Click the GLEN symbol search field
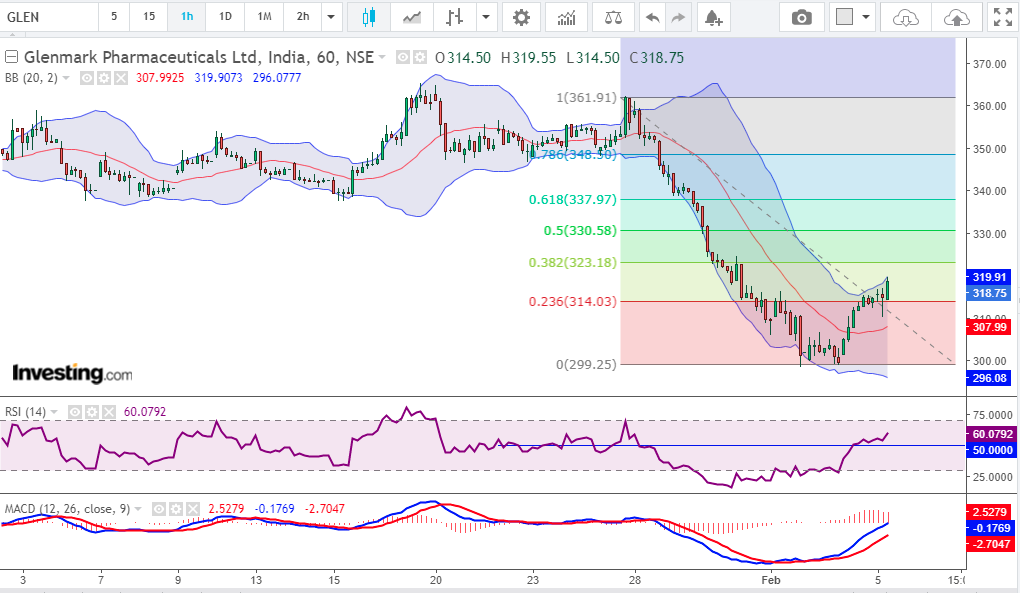The height and width of the screenshot is (593, 1020). (x=49, y=17)
